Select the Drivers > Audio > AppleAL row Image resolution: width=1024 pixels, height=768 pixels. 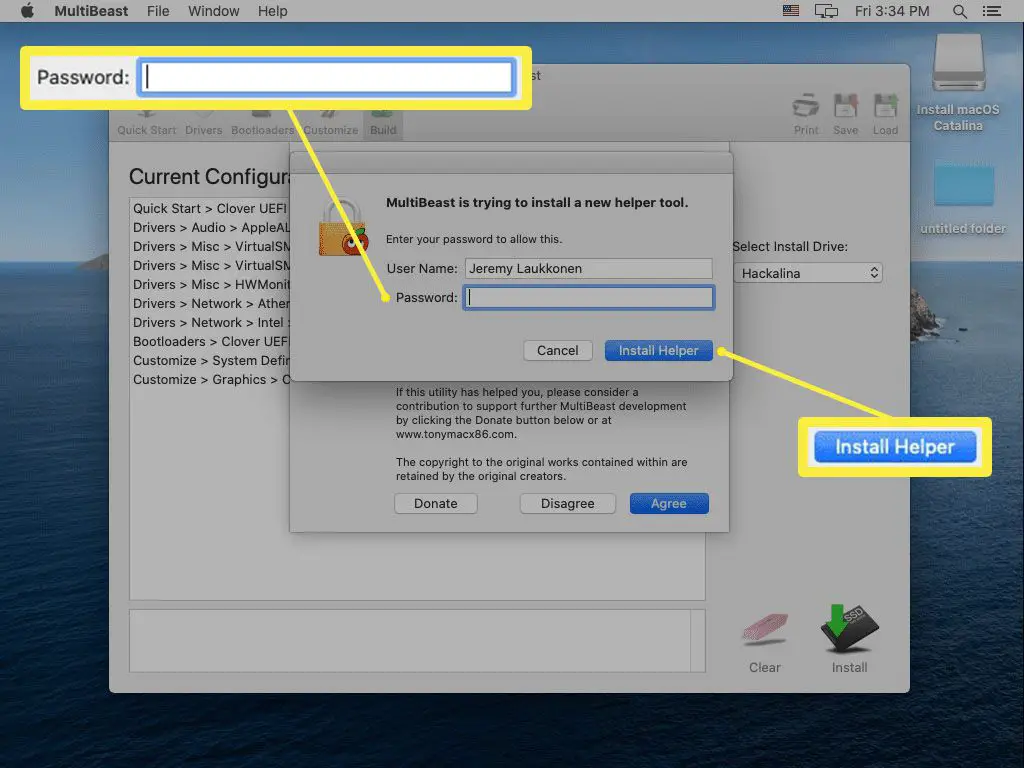click(210, 227)
